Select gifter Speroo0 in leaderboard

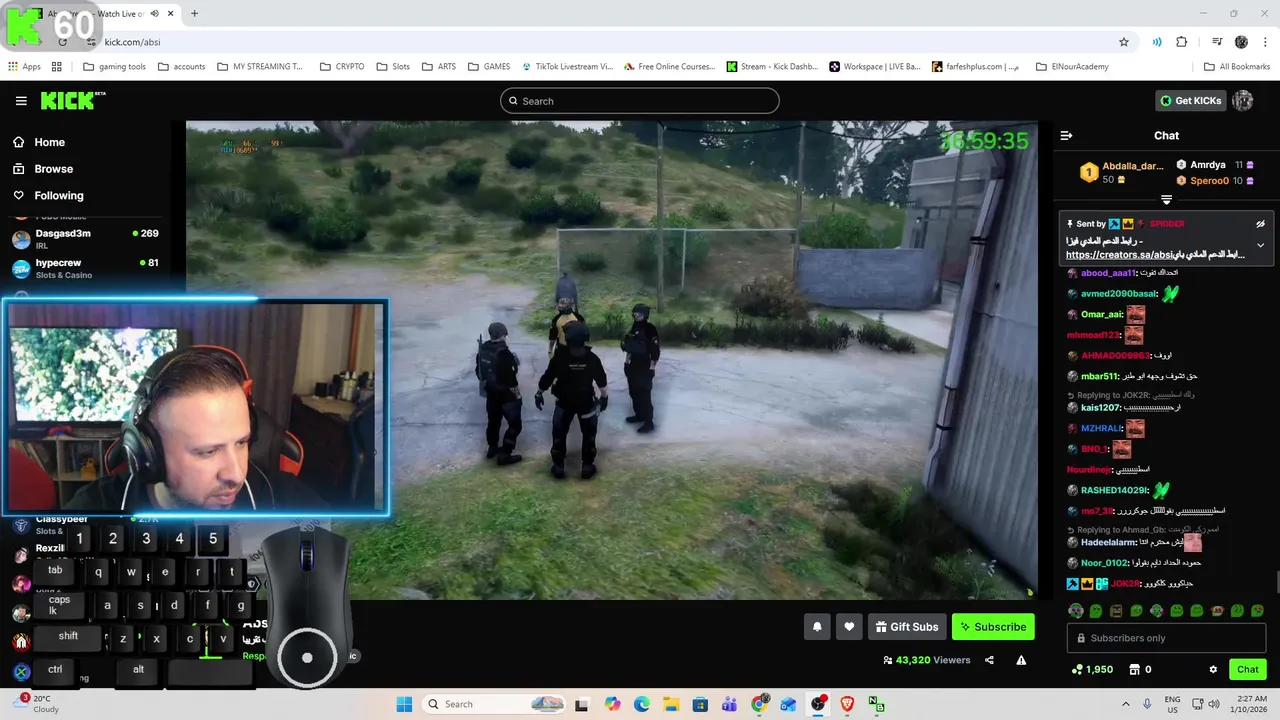pyautogui.click(x=1209, y=181)
